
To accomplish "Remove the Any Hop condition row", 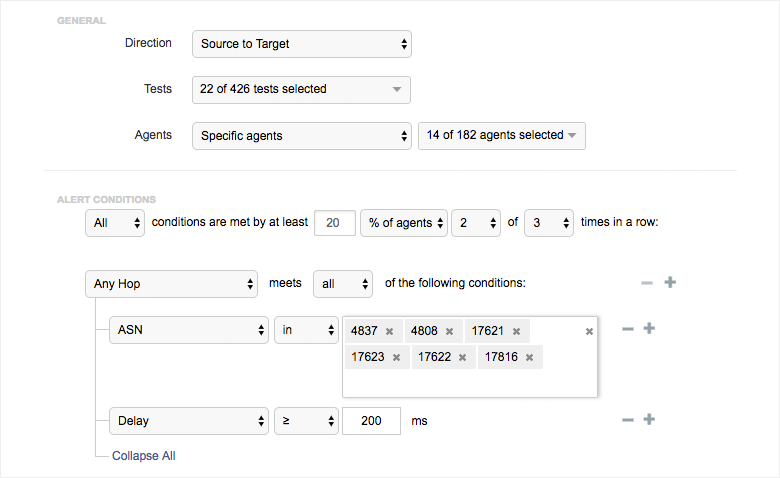I will click(x=647, y=283).
